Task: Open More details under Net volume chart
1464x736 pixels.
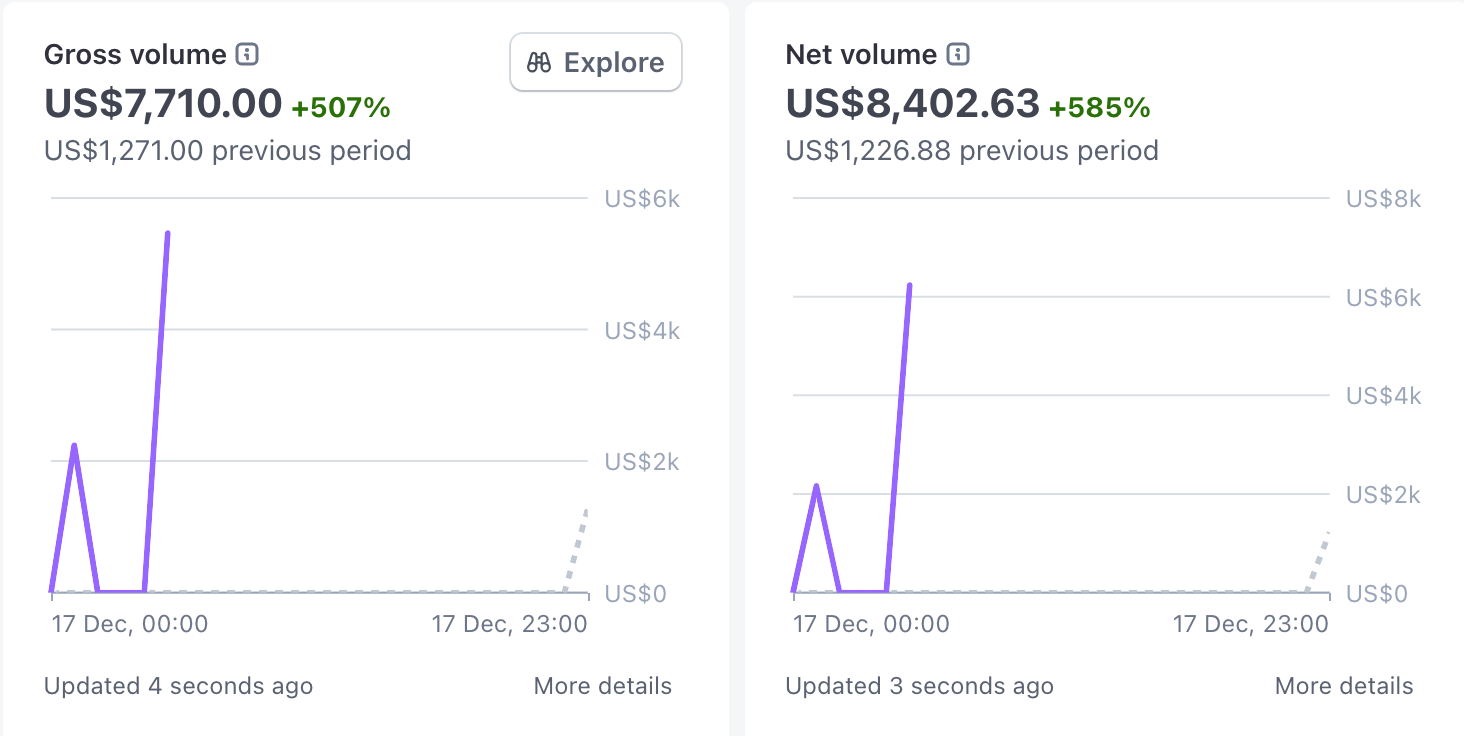Action: 1343,686
